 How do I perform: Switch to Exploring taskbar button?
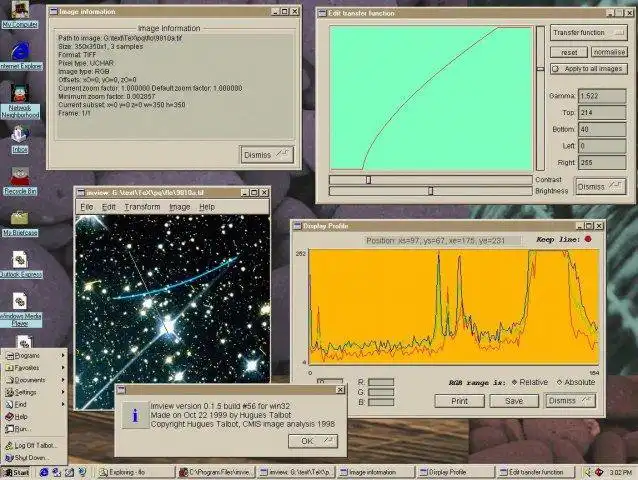(x=136, y=472)
